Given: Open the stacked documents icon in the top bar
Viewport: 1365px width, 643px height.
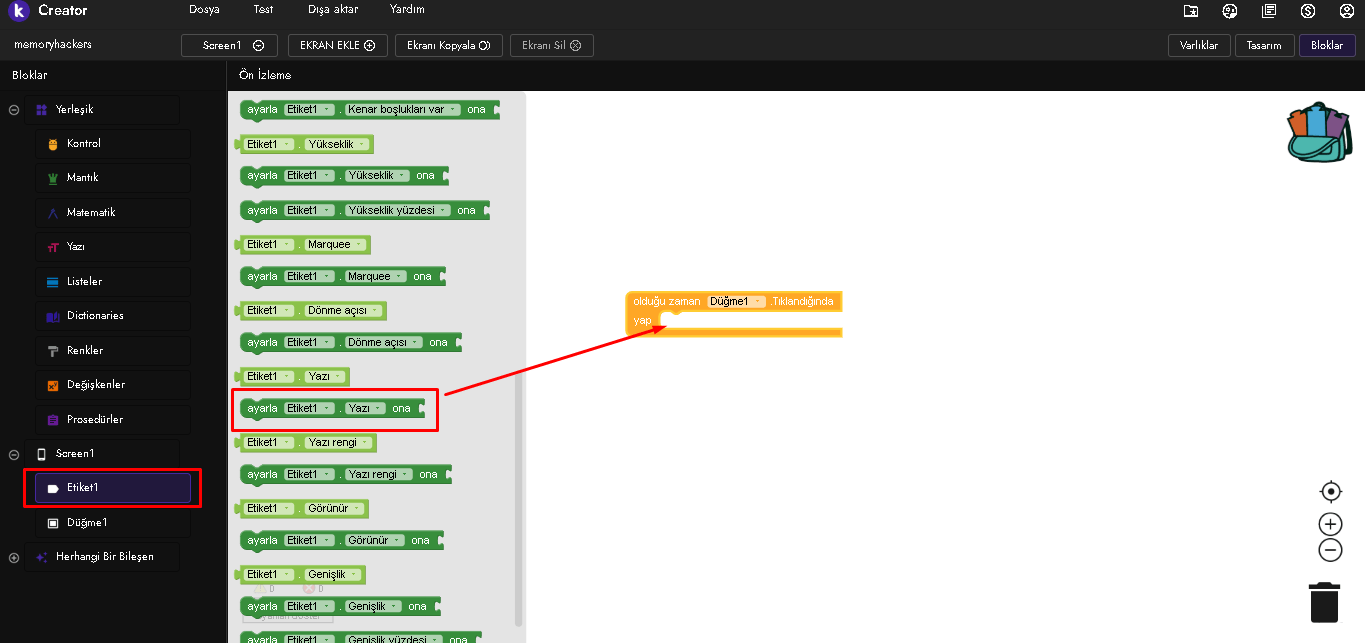Looking at the screenshot, I should pos(1269,11).
